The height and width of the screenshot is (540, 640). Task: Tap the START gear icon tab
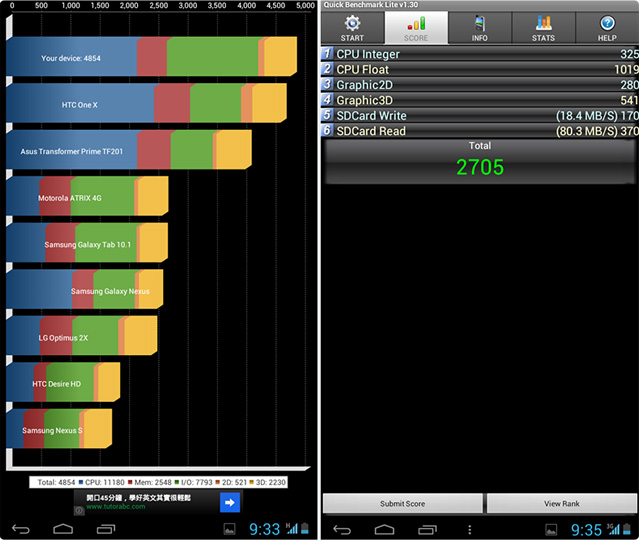[x=352, y=28]
